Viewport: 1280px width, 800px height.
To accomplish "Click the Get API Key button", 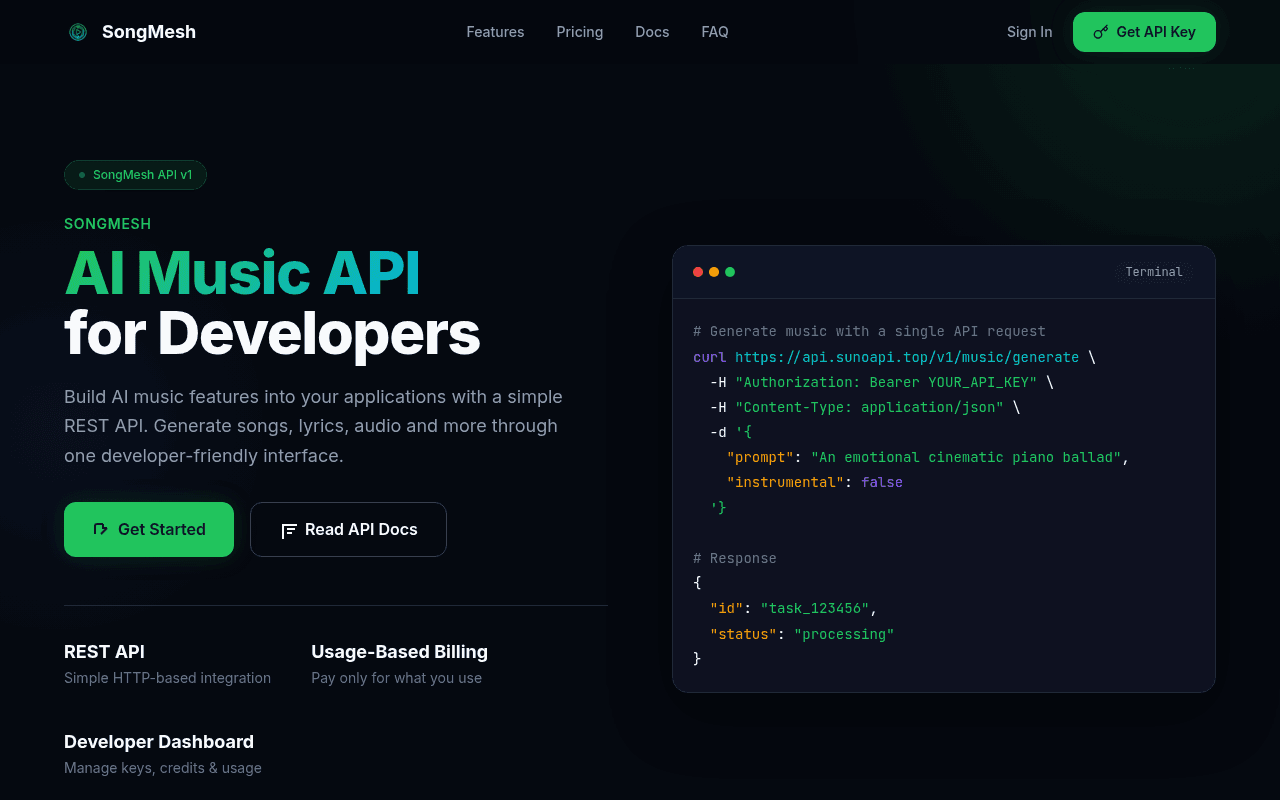I will click(1144, 32).
